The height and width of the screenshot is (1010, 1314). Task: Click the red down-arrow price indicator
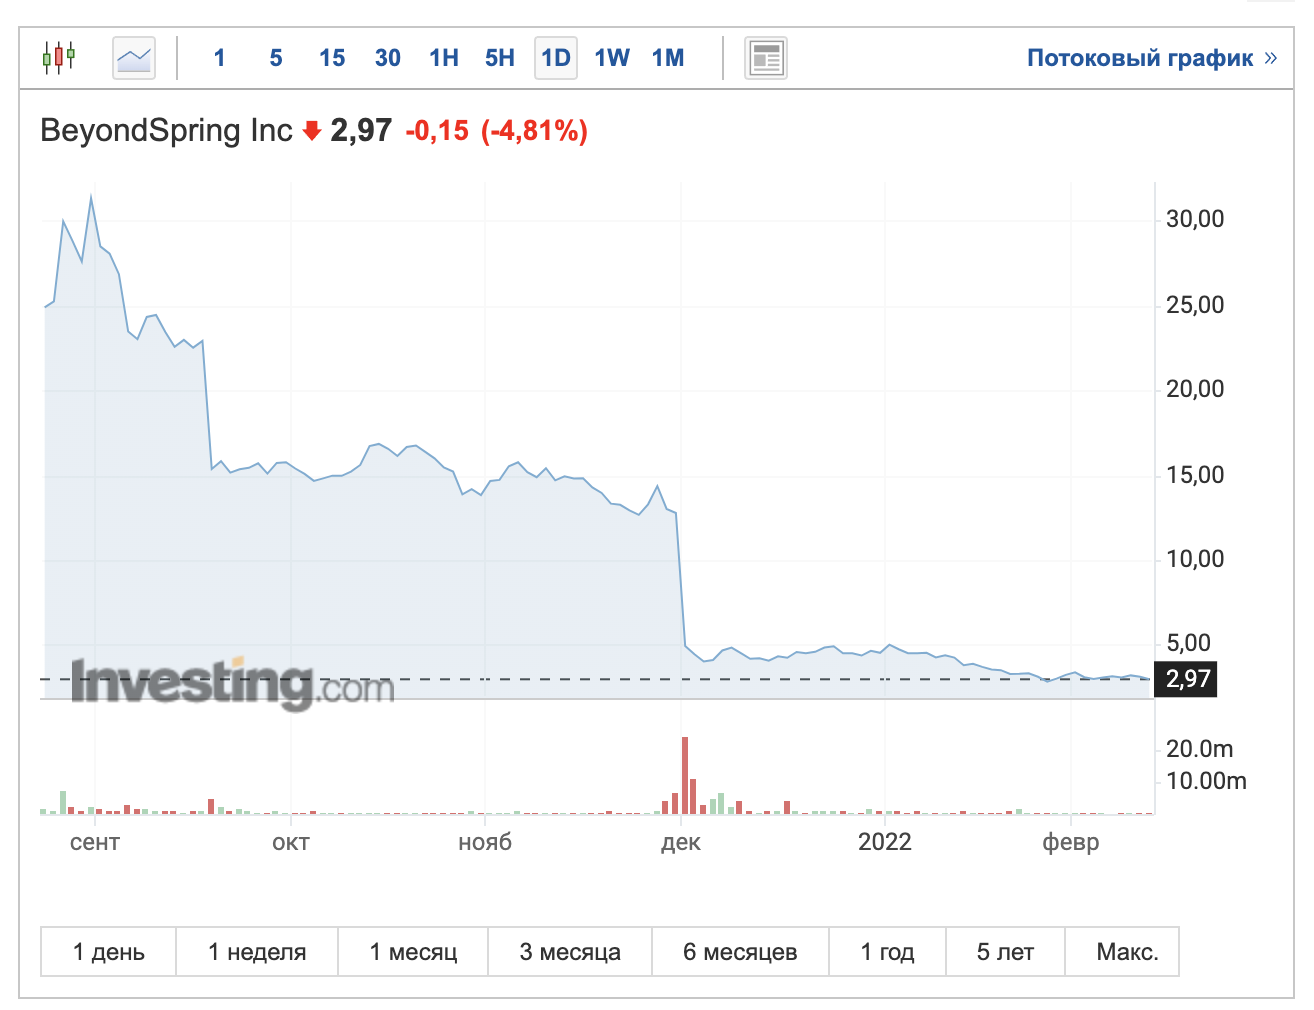[x=311, y=131]
